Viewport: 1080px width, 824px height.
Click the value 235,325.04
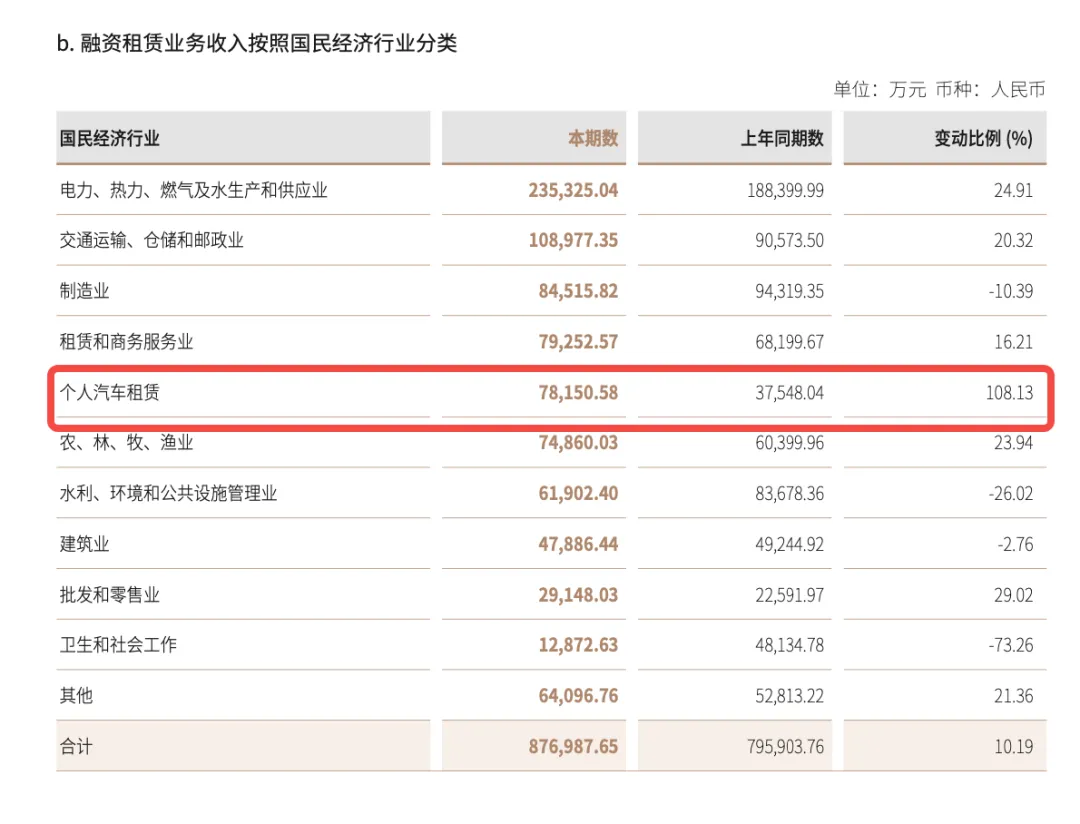click(574, 190)
